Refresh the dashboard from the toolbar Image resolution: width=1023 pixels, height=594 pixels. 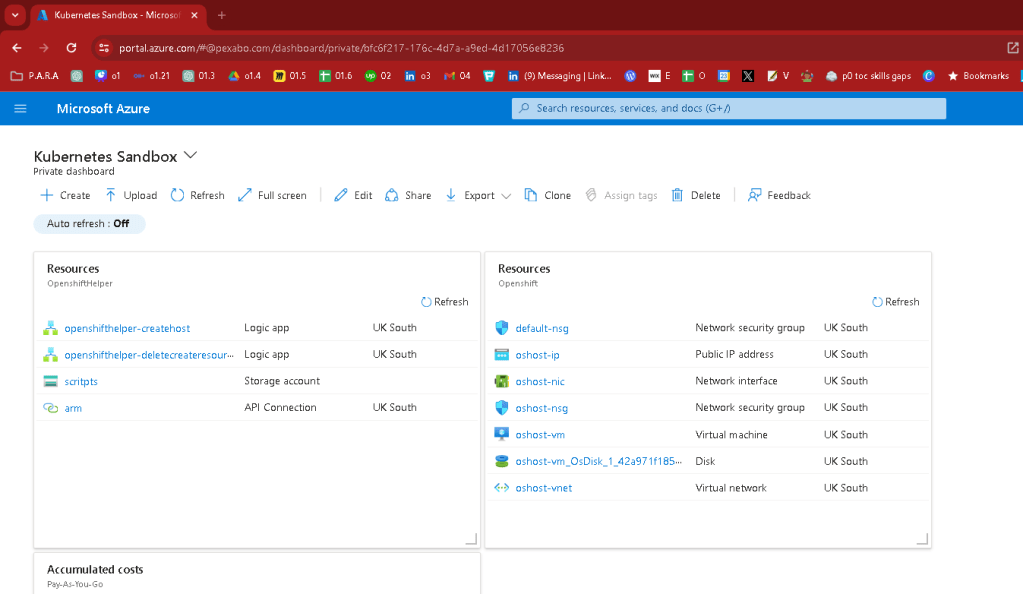(x=198, y=195)
